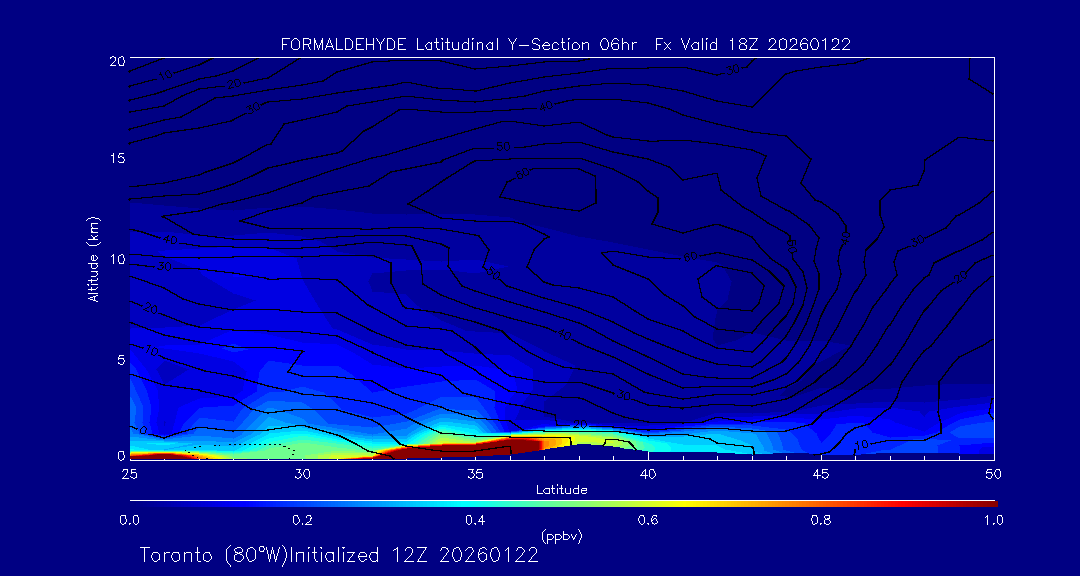Screen dimensions: 1080x576
Task: Click latitude axis tick label 40
Action: click(647, 474)
